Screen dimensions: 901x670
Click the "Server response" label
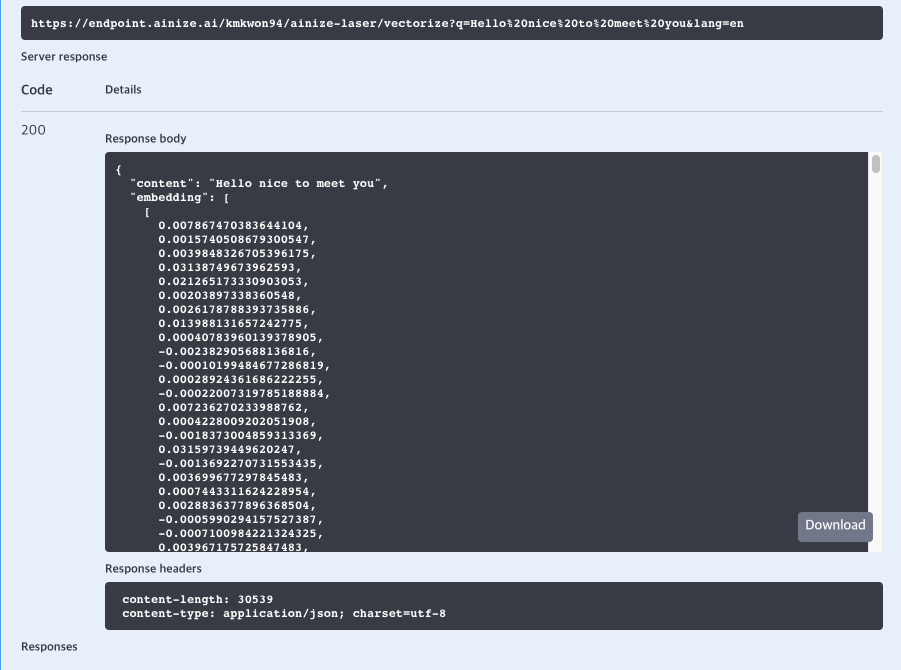(x=64, y=56)
